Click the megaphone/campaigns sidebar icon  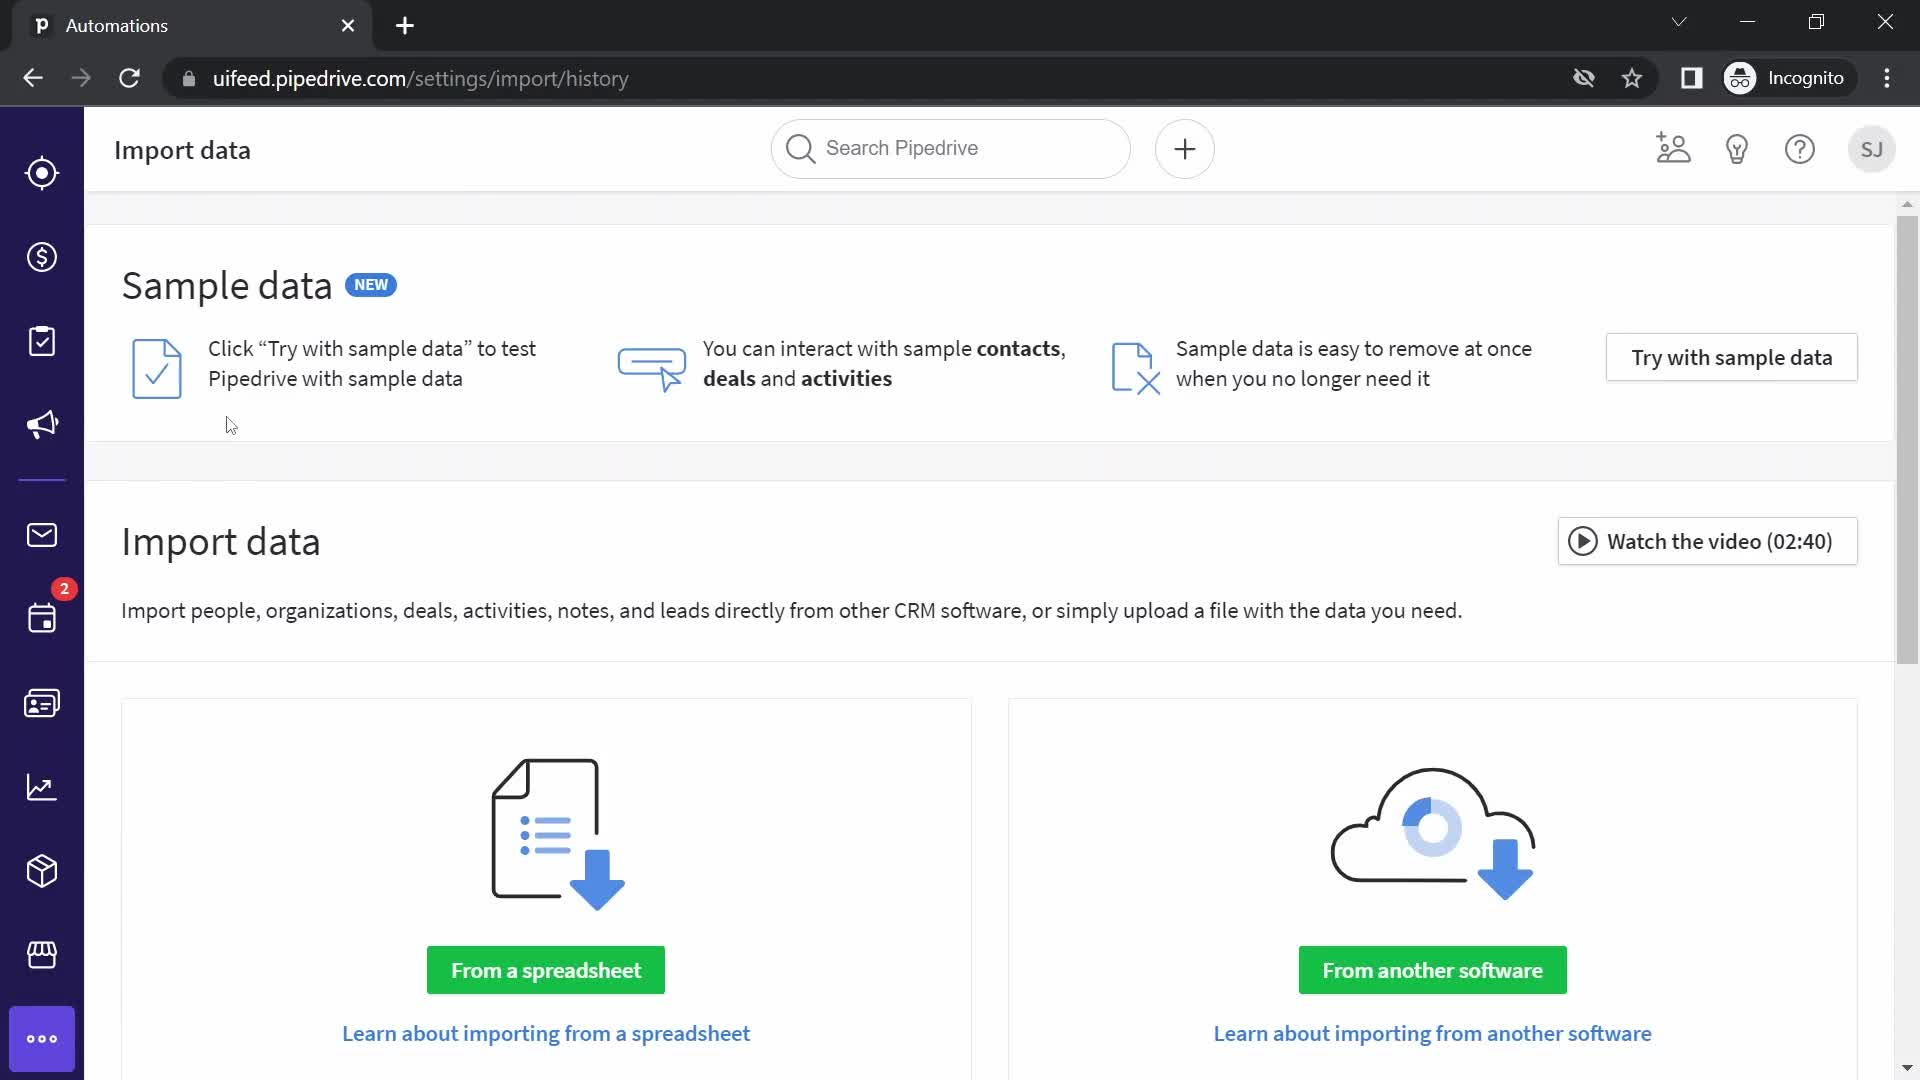click(x=42, y=422)
